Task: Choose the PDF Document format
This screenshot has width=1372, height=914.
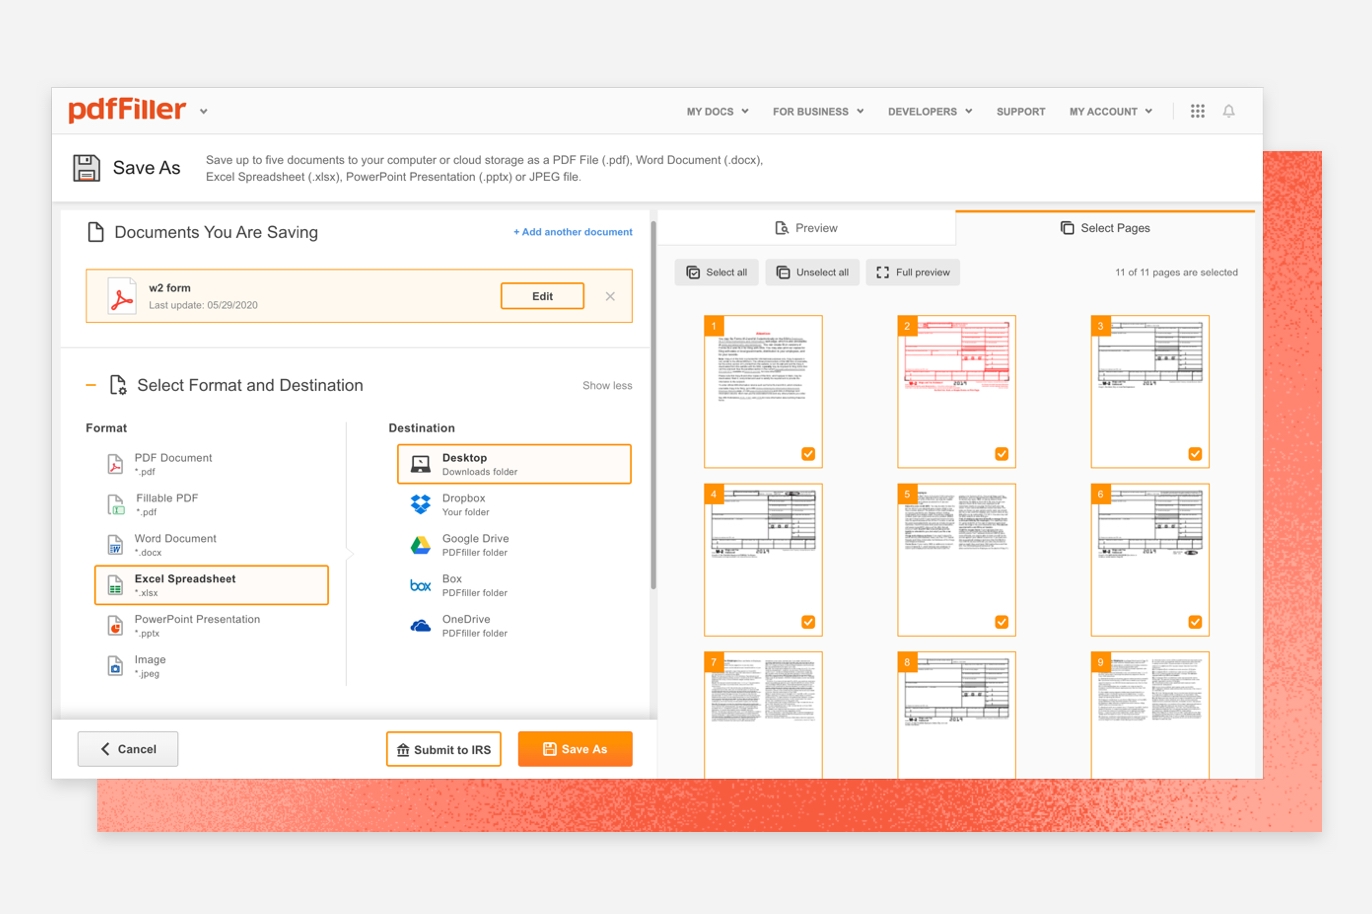Action: pyautogui.click(x=211, y=464)
